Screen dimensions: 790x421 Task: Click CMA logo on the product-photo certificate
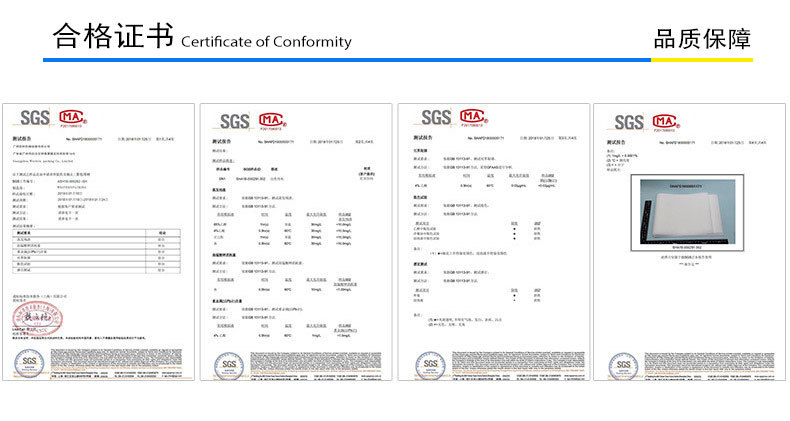coord(666,122)
